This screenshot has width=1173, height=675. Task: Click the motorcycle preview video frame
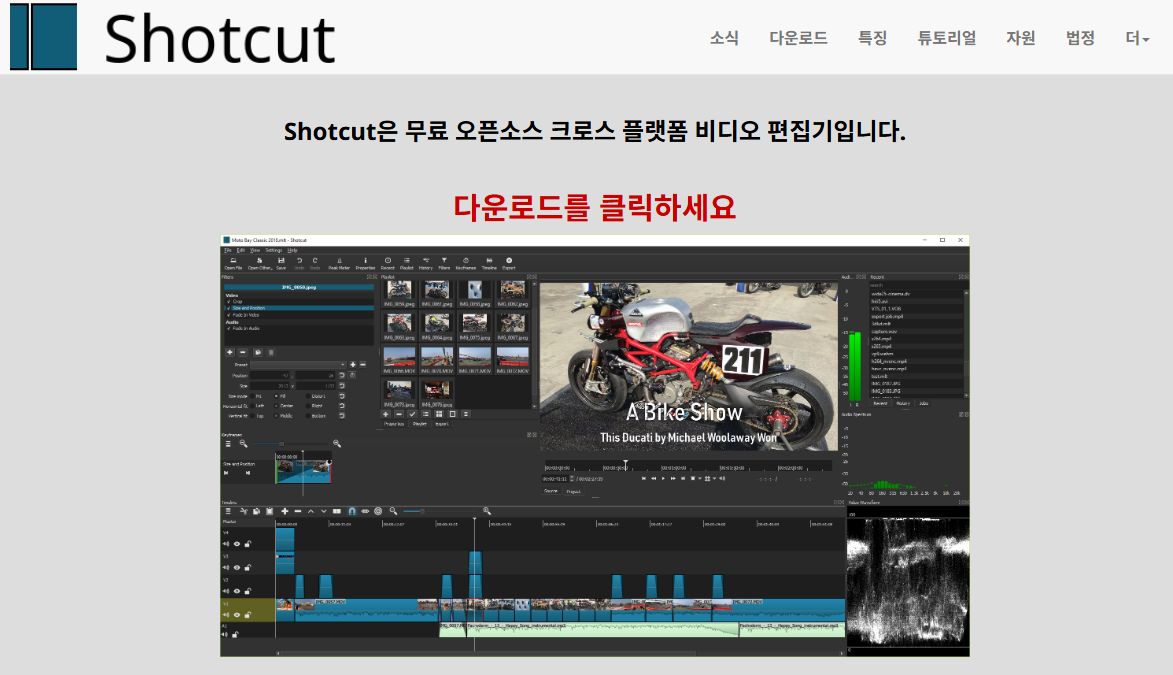688,366
